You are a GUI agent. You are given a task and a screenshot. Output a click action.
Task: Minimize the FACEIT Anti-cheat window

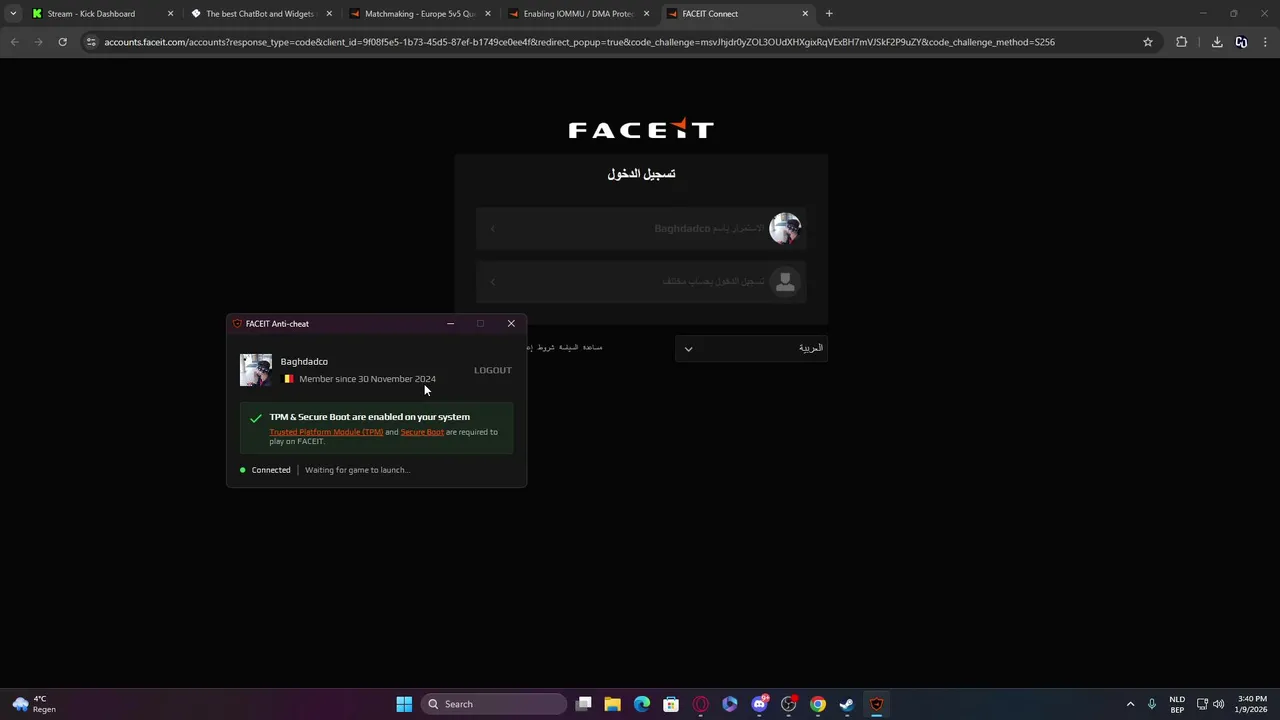click(x=450, y=324)
